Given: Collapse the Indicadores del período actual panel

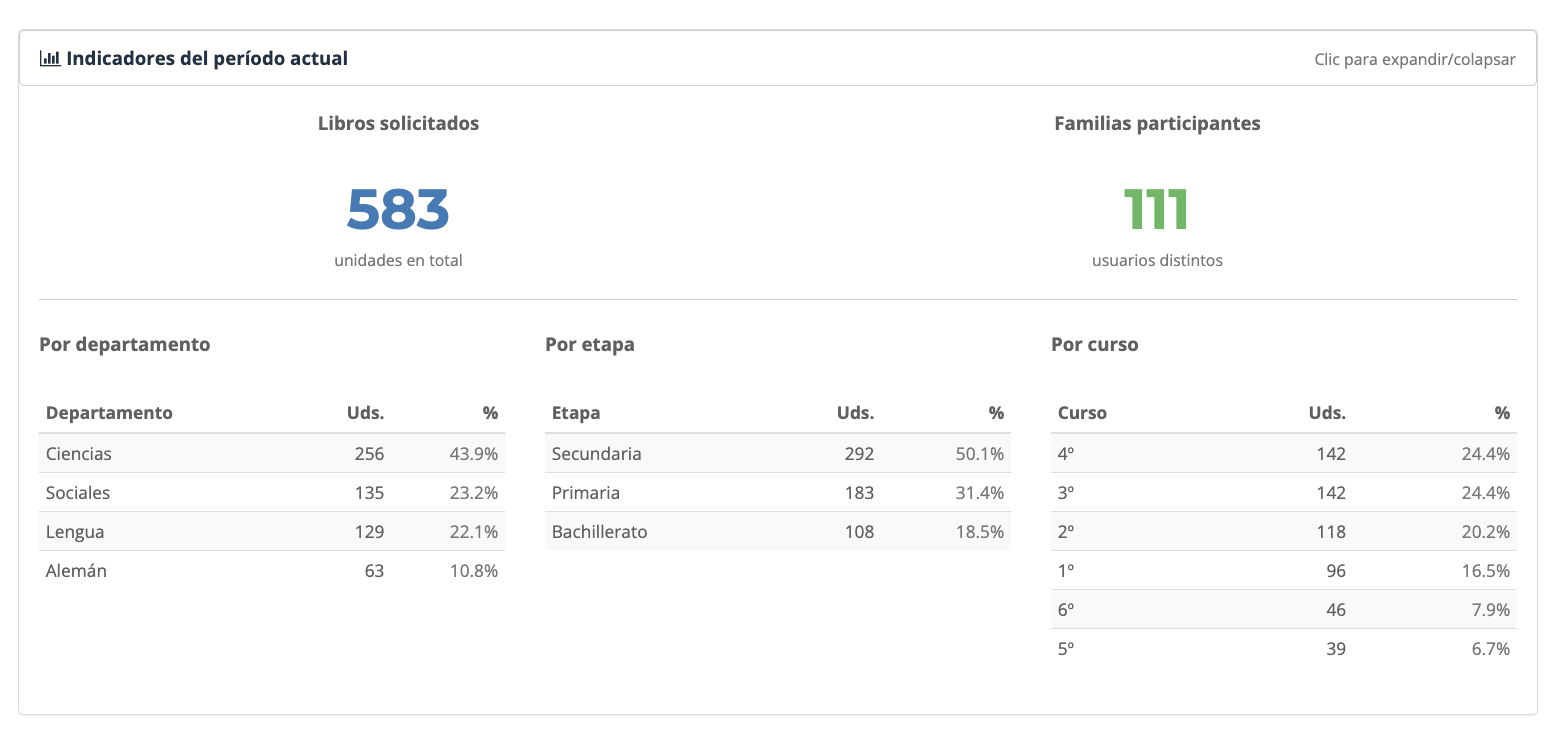Looking at the screenshot, I should tap(778, 58).
